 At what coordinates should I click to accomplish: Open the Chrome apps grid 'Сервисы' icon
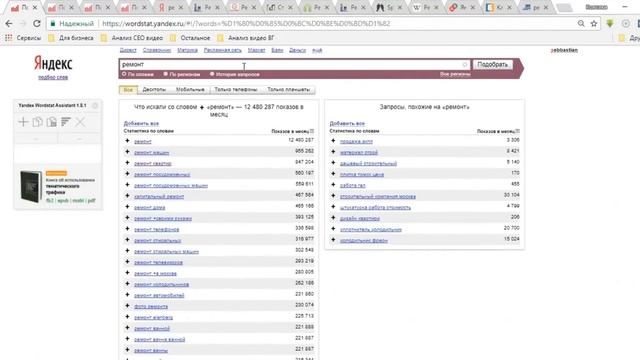pyautogui.click(x=9, y=38)
